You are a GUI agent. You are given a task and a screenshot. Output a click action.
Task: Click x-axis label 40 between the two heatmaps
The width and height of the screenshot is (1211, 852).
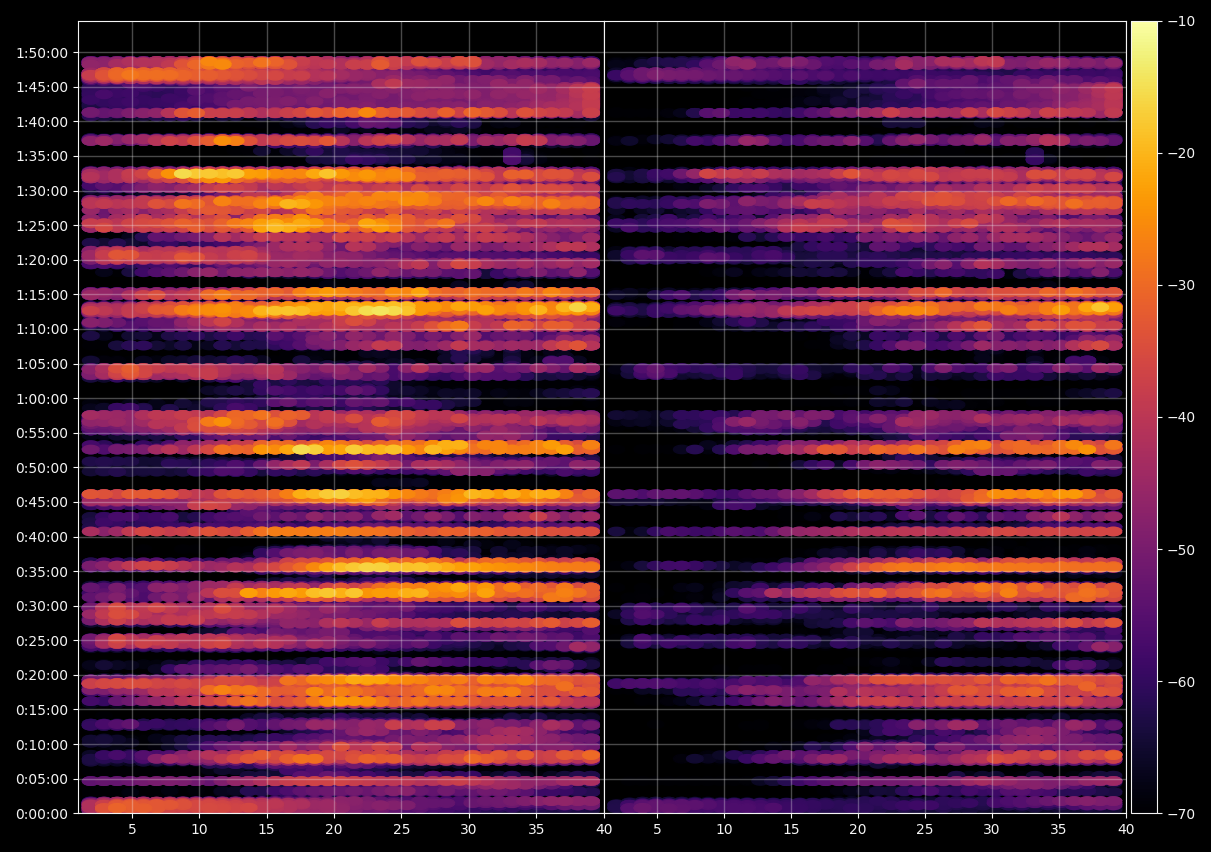[x=604, y=830]
